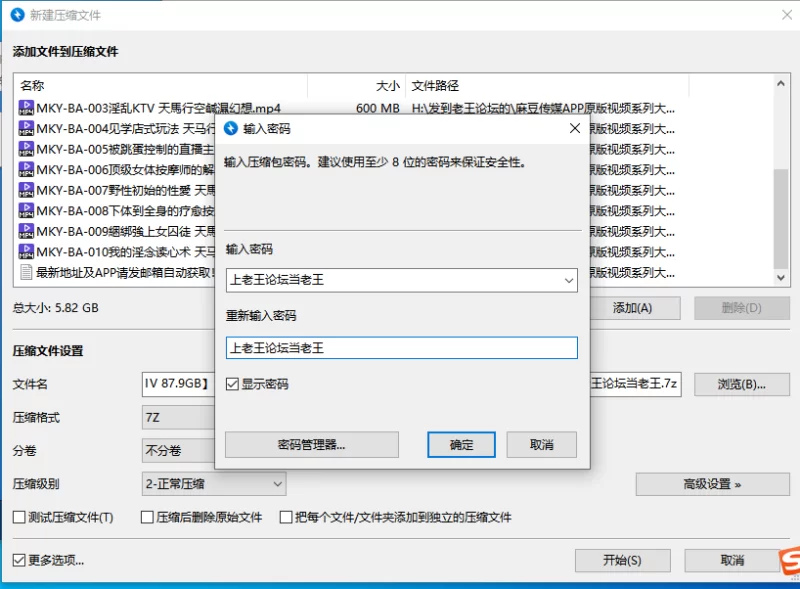Click the file list scrollbar up arrow
This screenshot has width=800, height=589.
pos(781,83)
